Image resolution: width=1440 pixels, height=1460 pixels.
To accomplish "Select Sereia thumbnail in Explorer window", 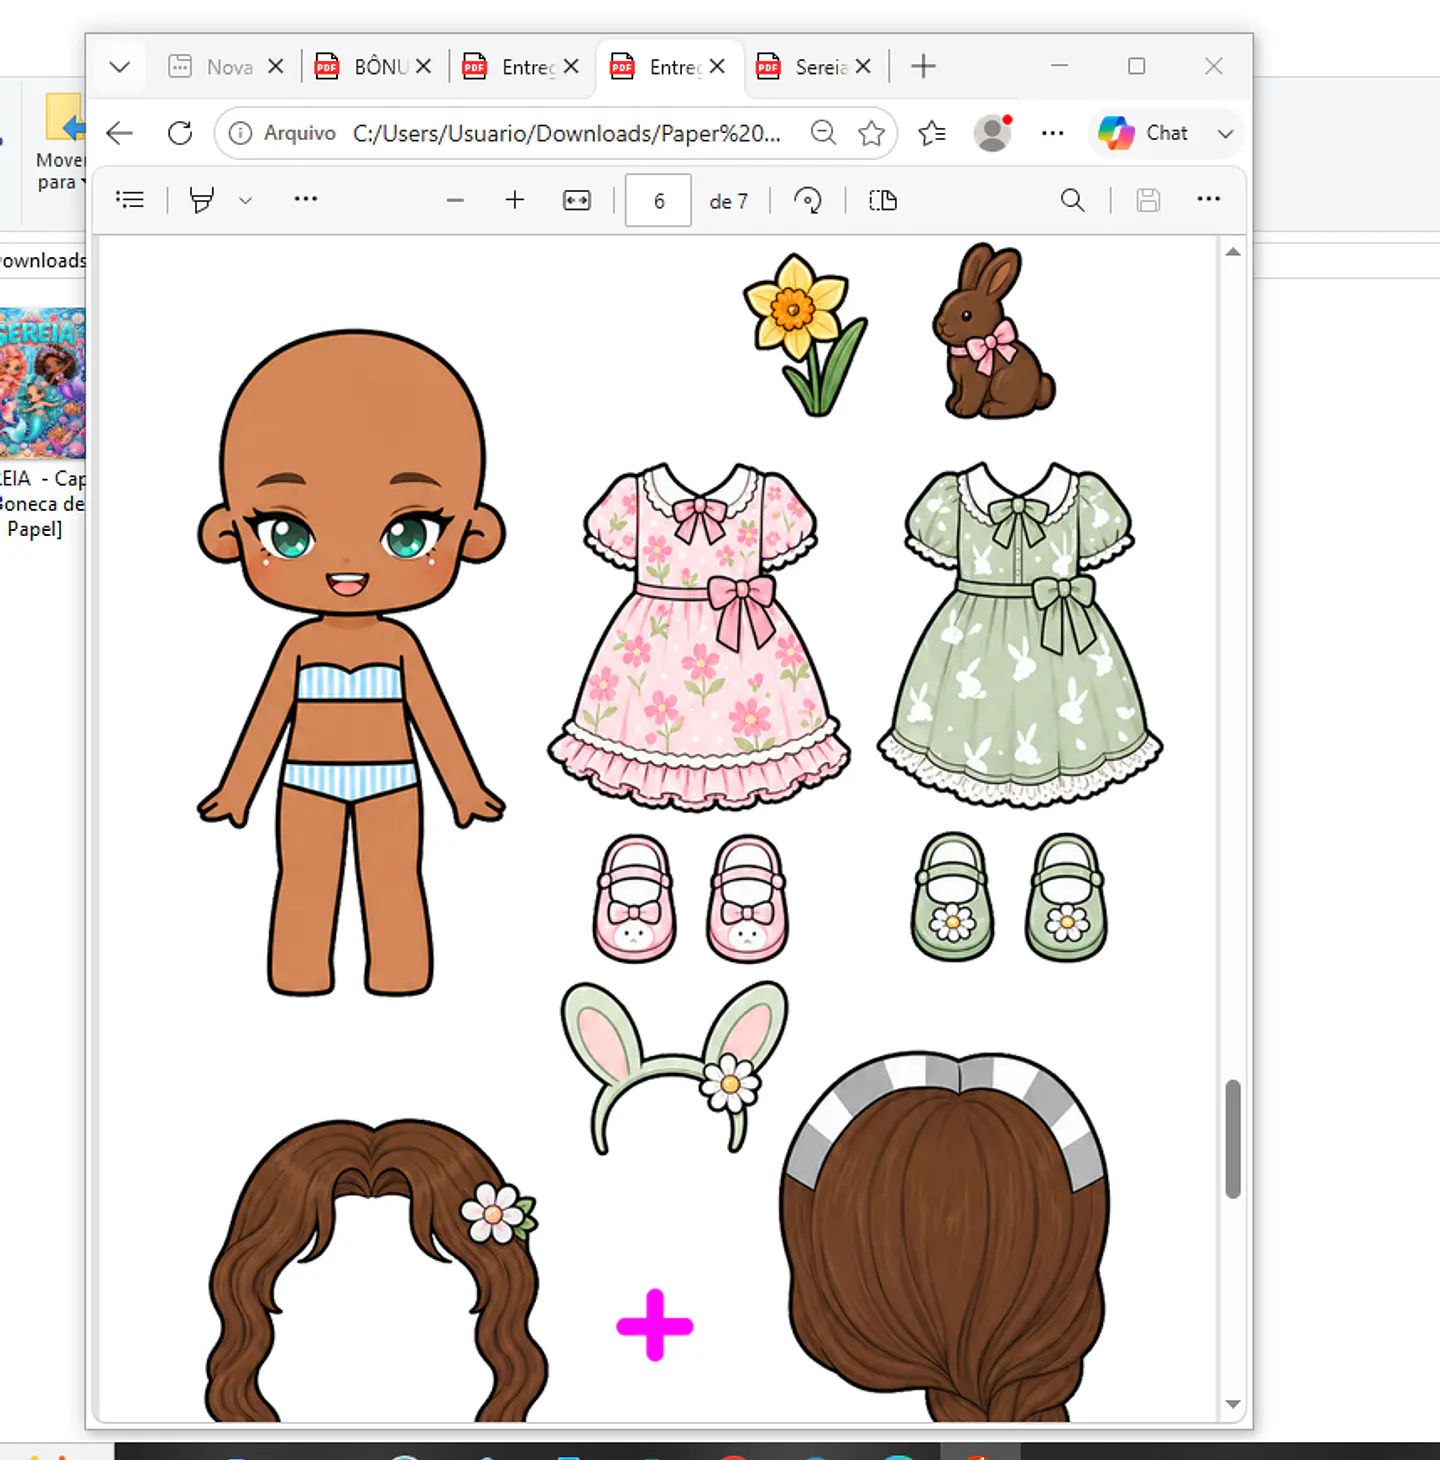I will (42, 383).
